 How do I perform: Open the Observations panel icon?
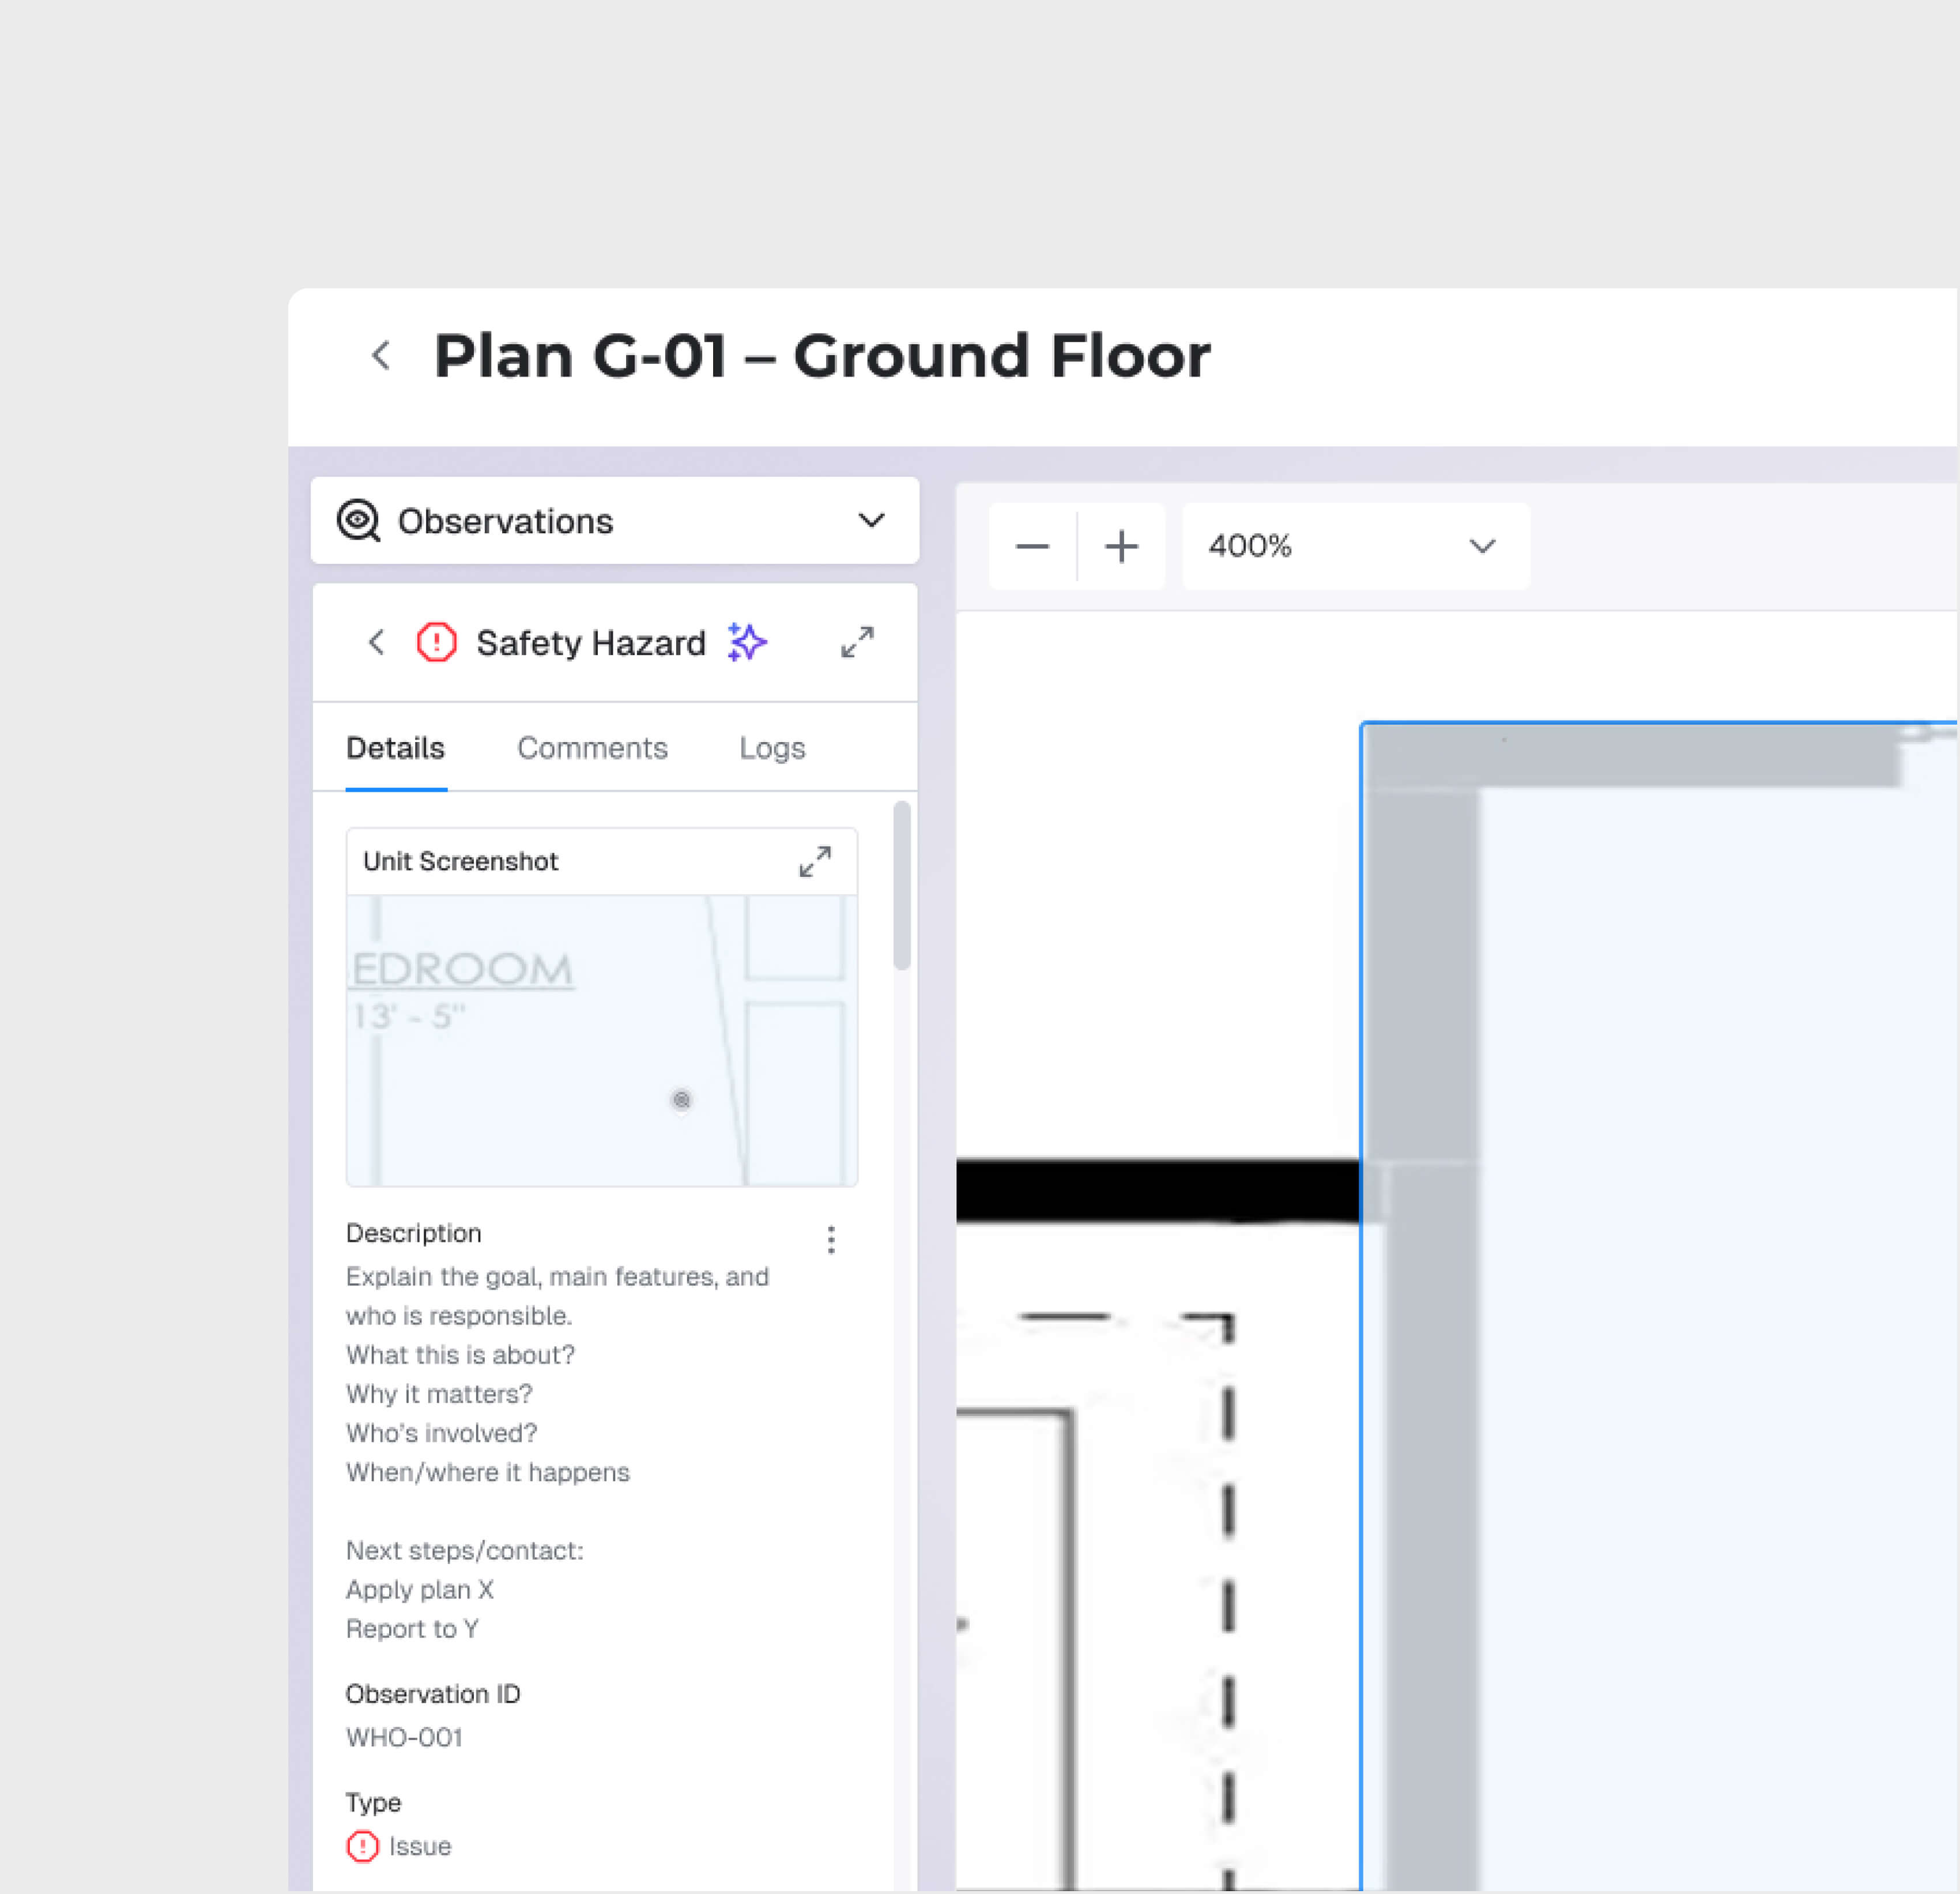tap(360, 520)
